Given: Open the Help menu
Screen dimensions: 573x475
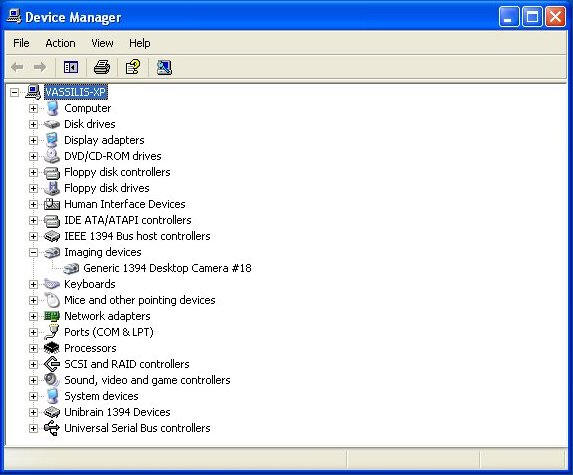Looking at the screenshot, I should (x=140, y=43).
